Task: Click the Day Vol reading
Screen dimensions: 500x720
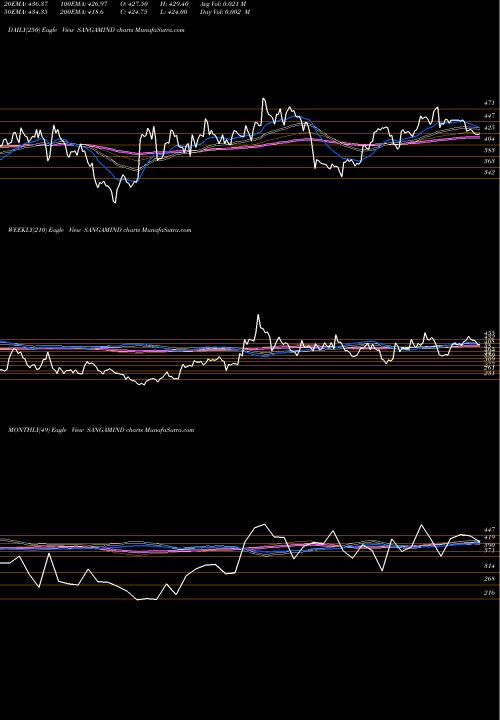Action: tap(225, 12)
